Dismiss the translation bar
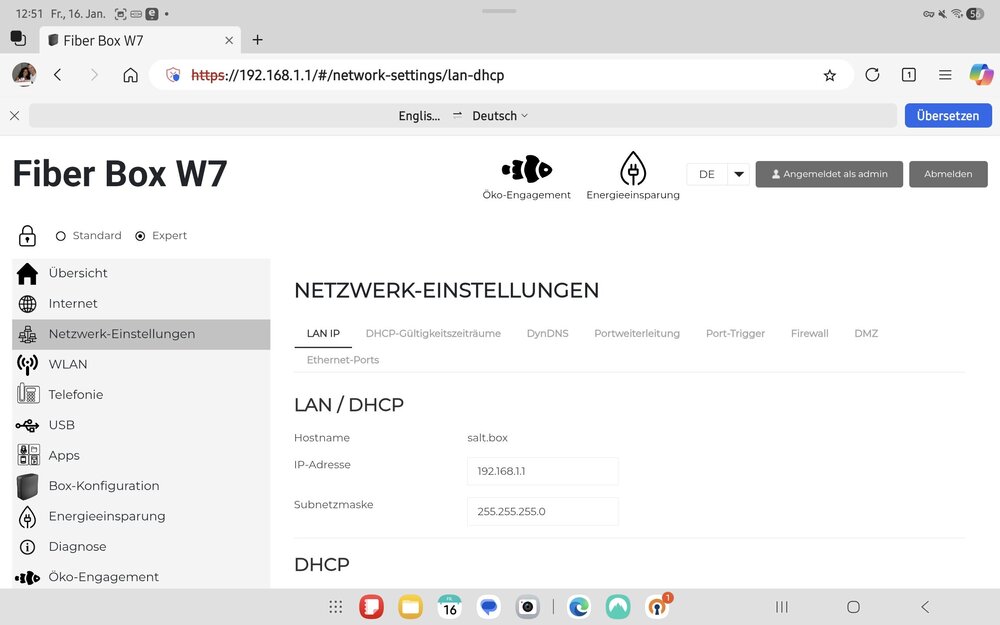Image resolution: width=1000 pixels, height=625 pixels. tap(14, 115)
